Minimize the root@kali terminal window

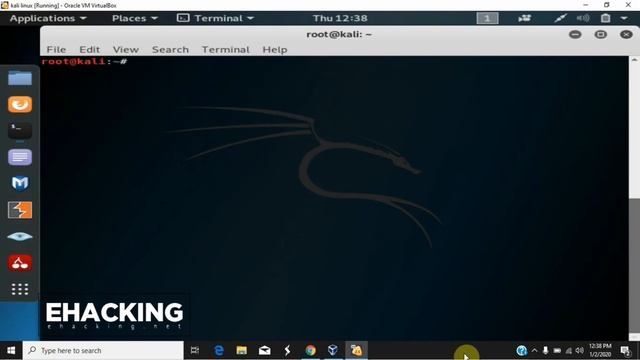pyautogui.click(x=575, y=35)
